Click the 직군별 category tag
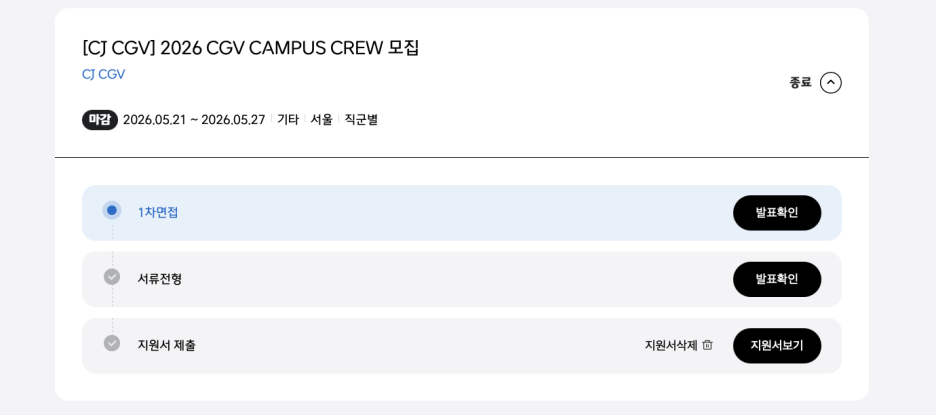 [x=361, y=120]
